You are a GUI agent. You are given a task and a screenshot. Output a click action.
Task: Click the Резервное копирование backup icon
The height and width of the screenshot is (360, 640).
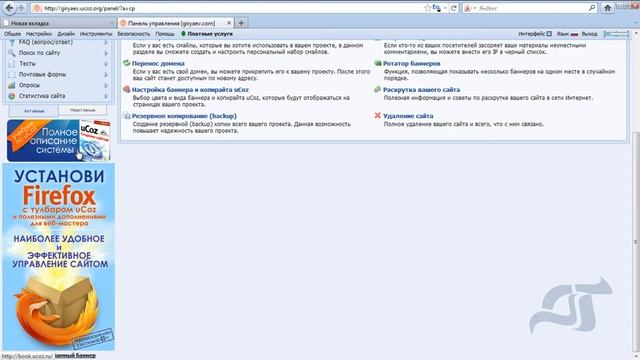coord(127,116)
